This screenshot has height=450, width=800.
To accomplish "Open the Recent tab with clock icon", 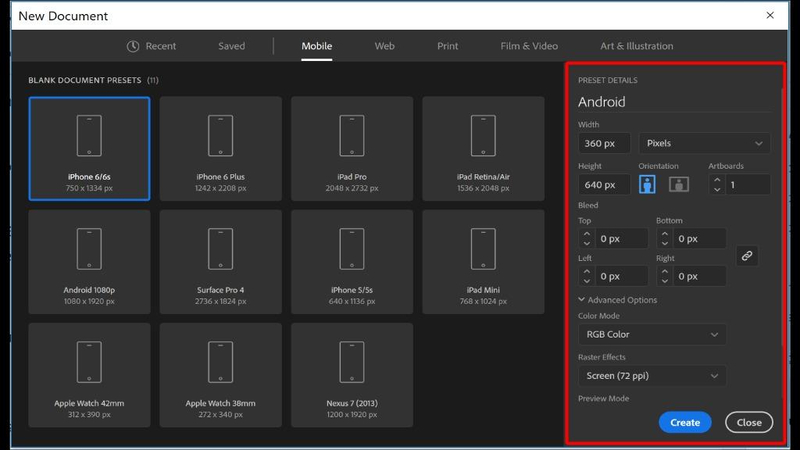I will pos(151,46).
